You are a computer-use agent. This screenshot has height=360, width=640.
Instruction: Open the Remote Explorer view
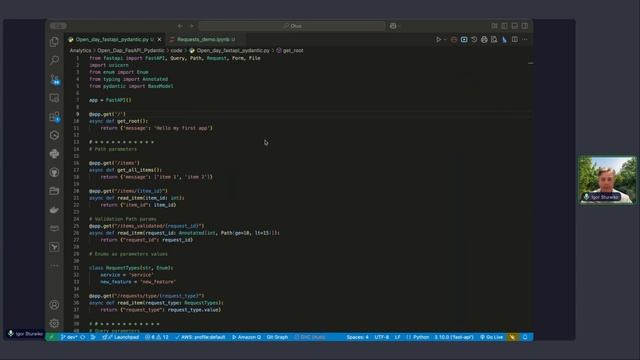54,98
